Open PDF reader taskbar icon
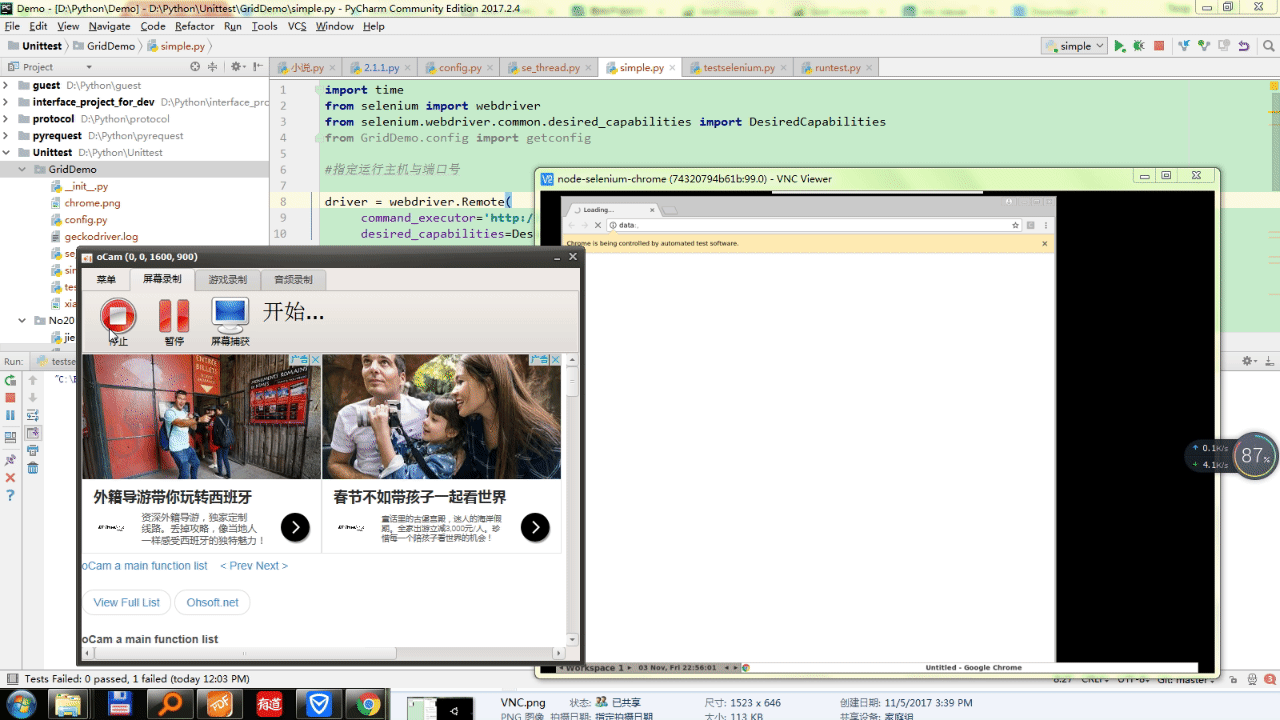Screen dimensions: 1280x720 pyautogui.click(x=221, y=705)
